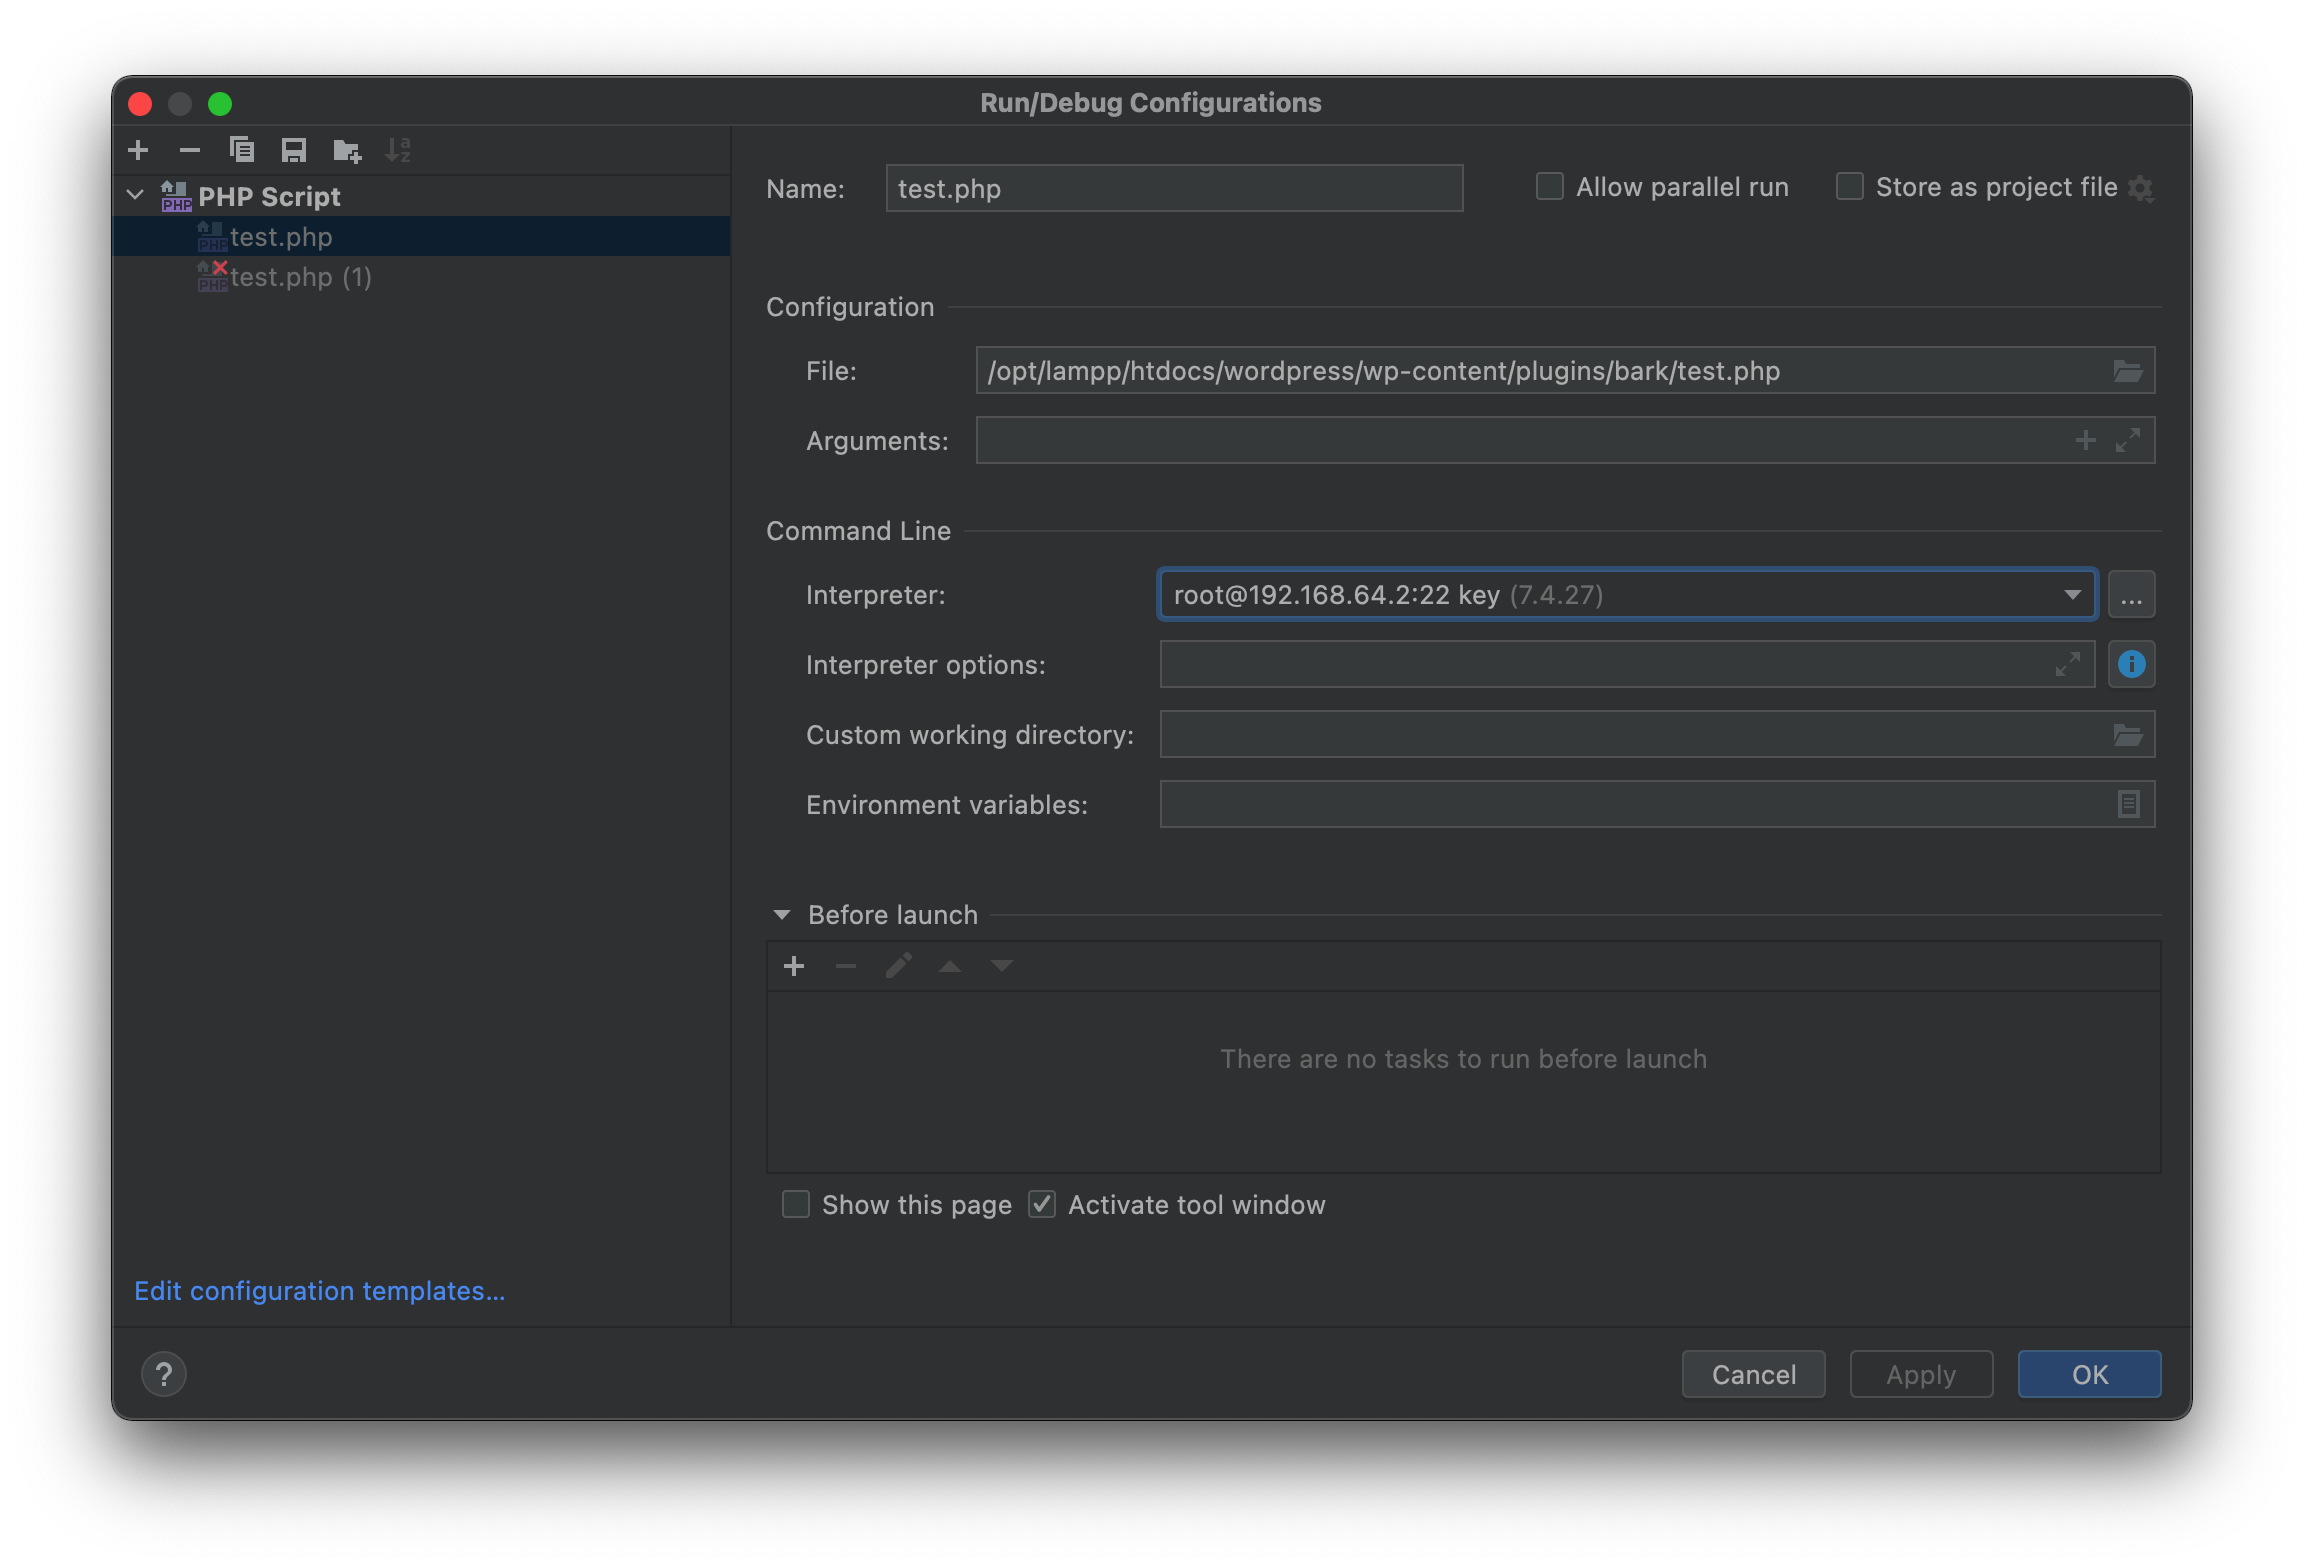The width and height of the screenshot is (2304, 1568).
Task: Add a before launch task
Action: pyautogui.click(x=794, y=966)
